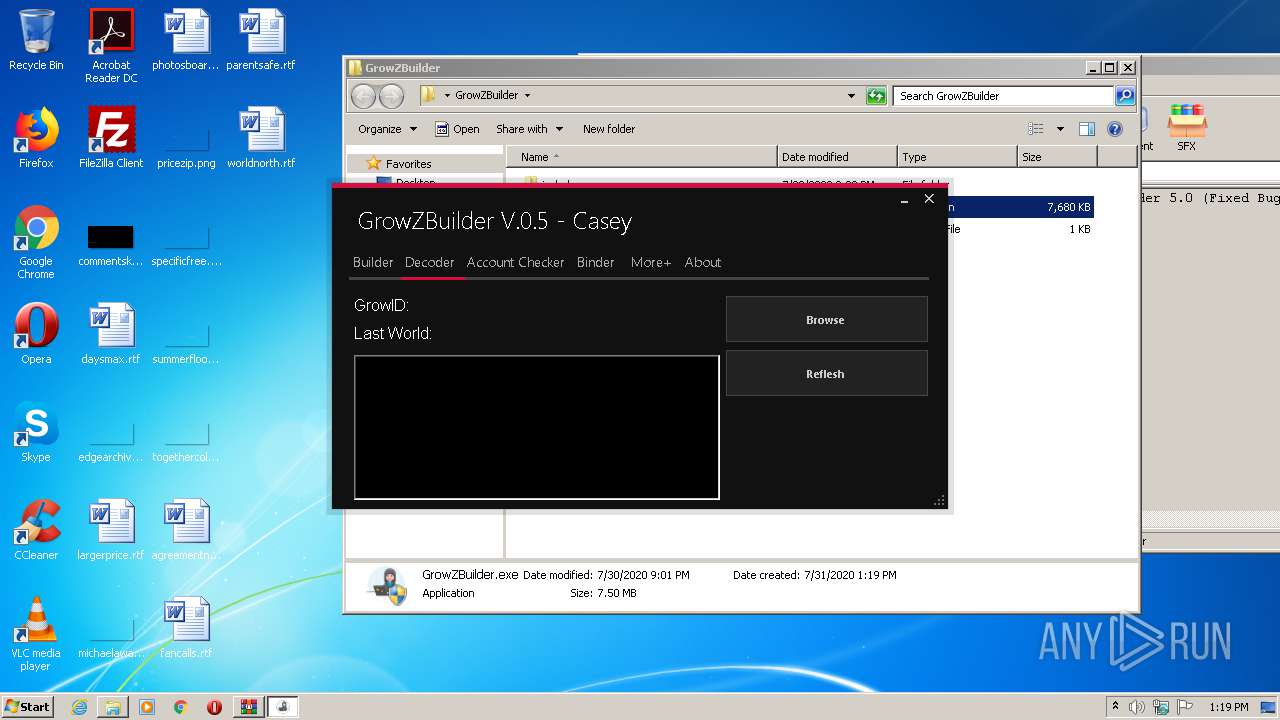Viewport: 1280px width, 720px height.
Task: Sort files by Date modified column
Action: [x=837, y=157]
